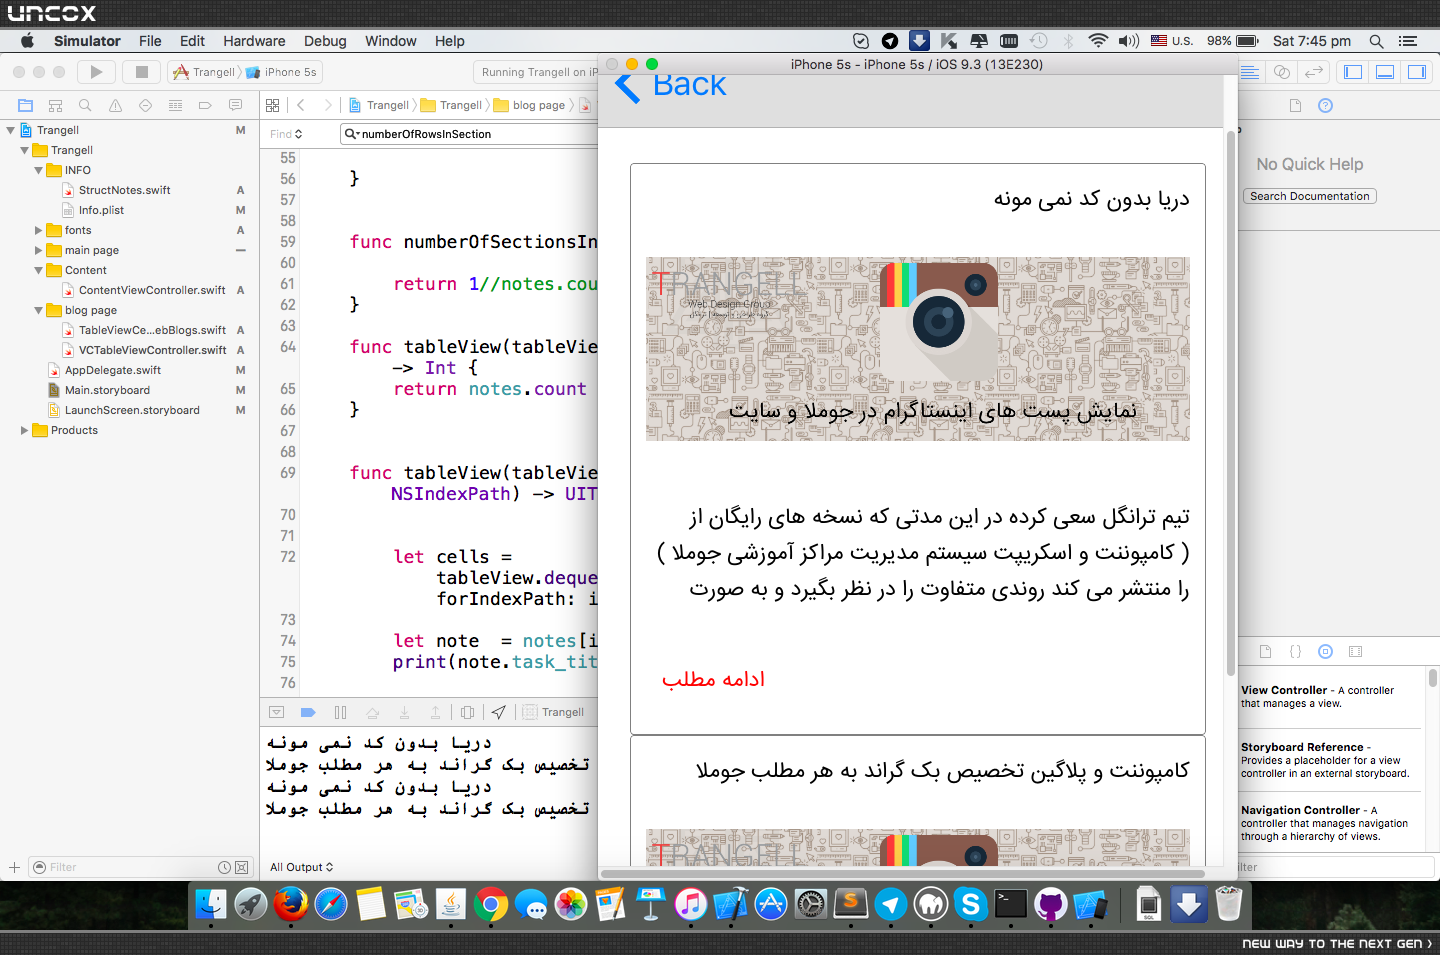Open the Hardware menu

[254, 41]
